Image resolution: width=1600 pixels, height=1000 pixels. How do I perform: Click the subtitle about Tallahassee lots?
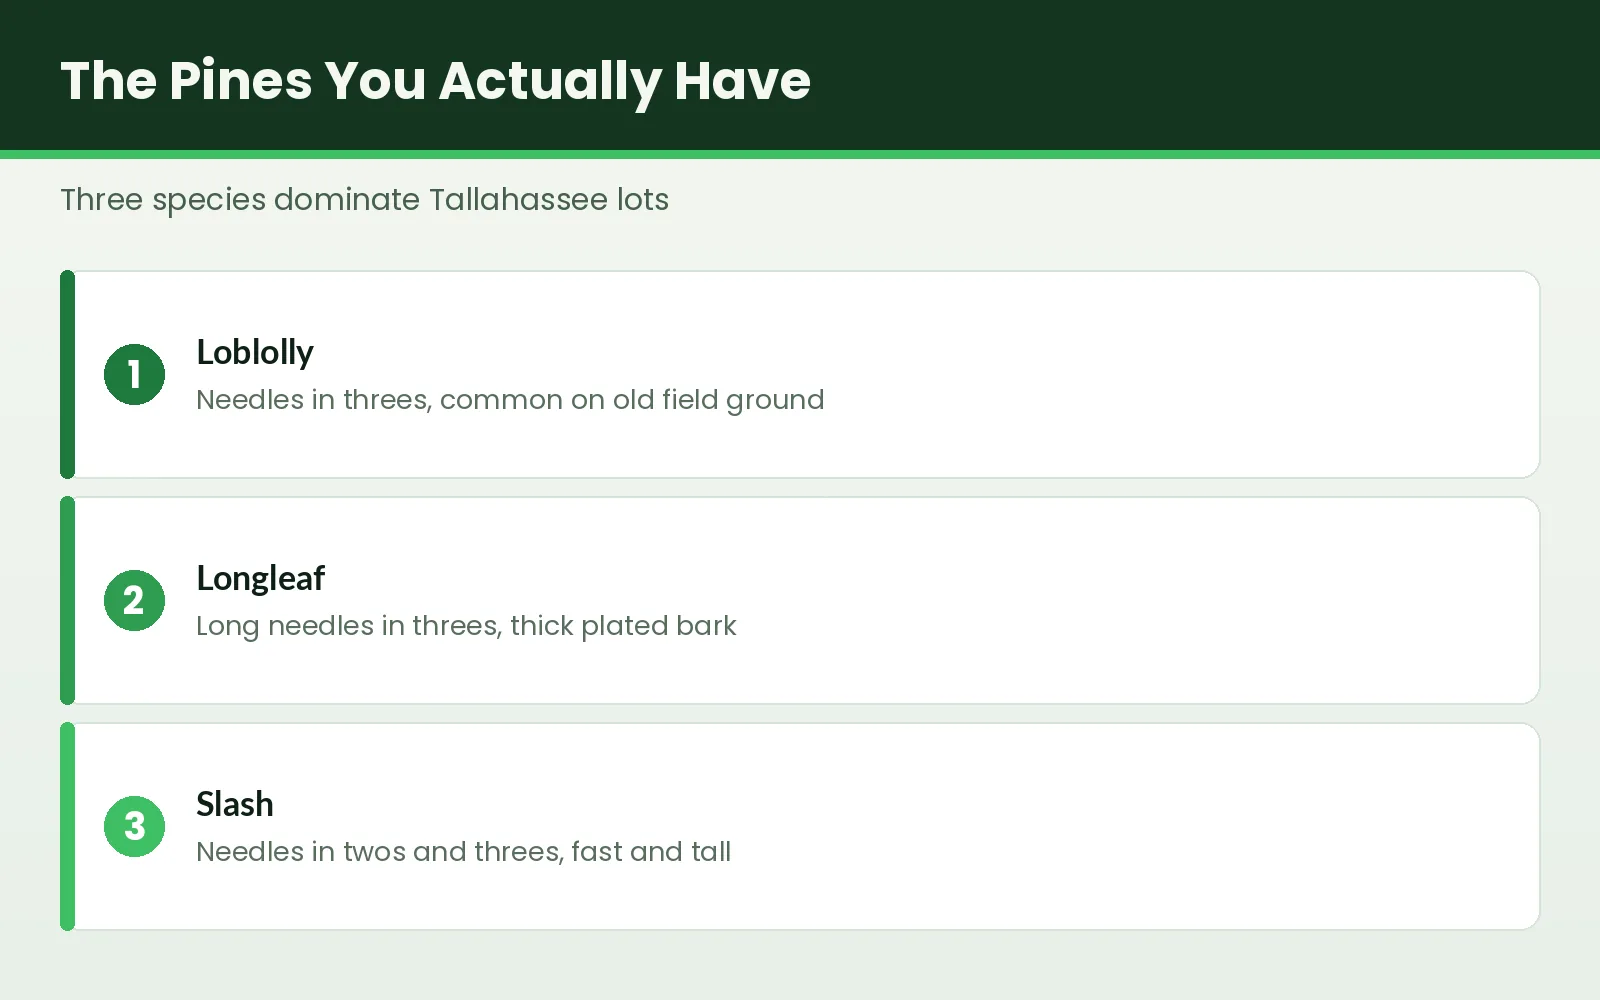[364, 200]
